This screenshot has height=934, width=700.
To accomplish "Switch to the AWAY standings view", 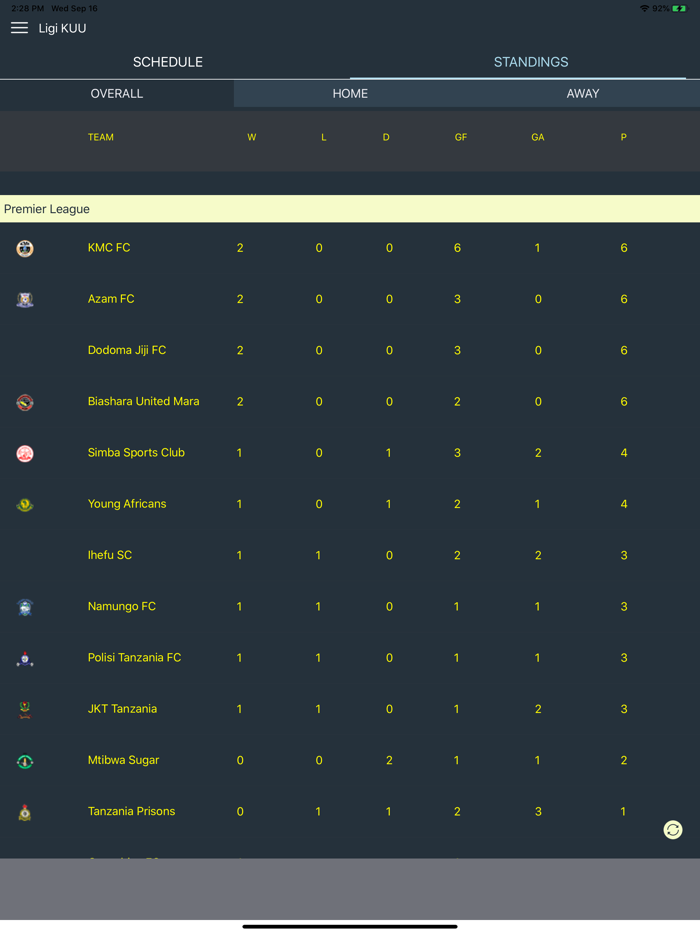I will [583, 93].
